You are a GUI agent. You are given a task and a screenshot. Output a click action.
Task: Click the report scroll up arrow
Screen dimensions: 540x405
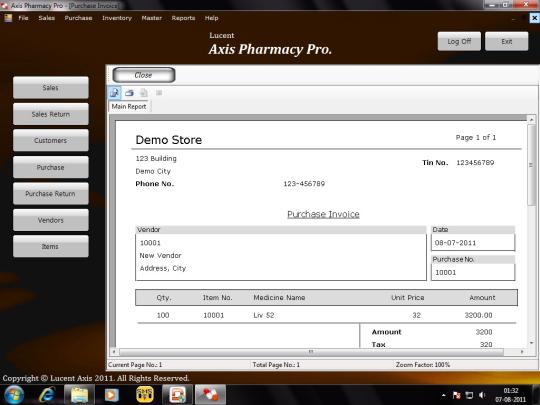tap(531, 119)
